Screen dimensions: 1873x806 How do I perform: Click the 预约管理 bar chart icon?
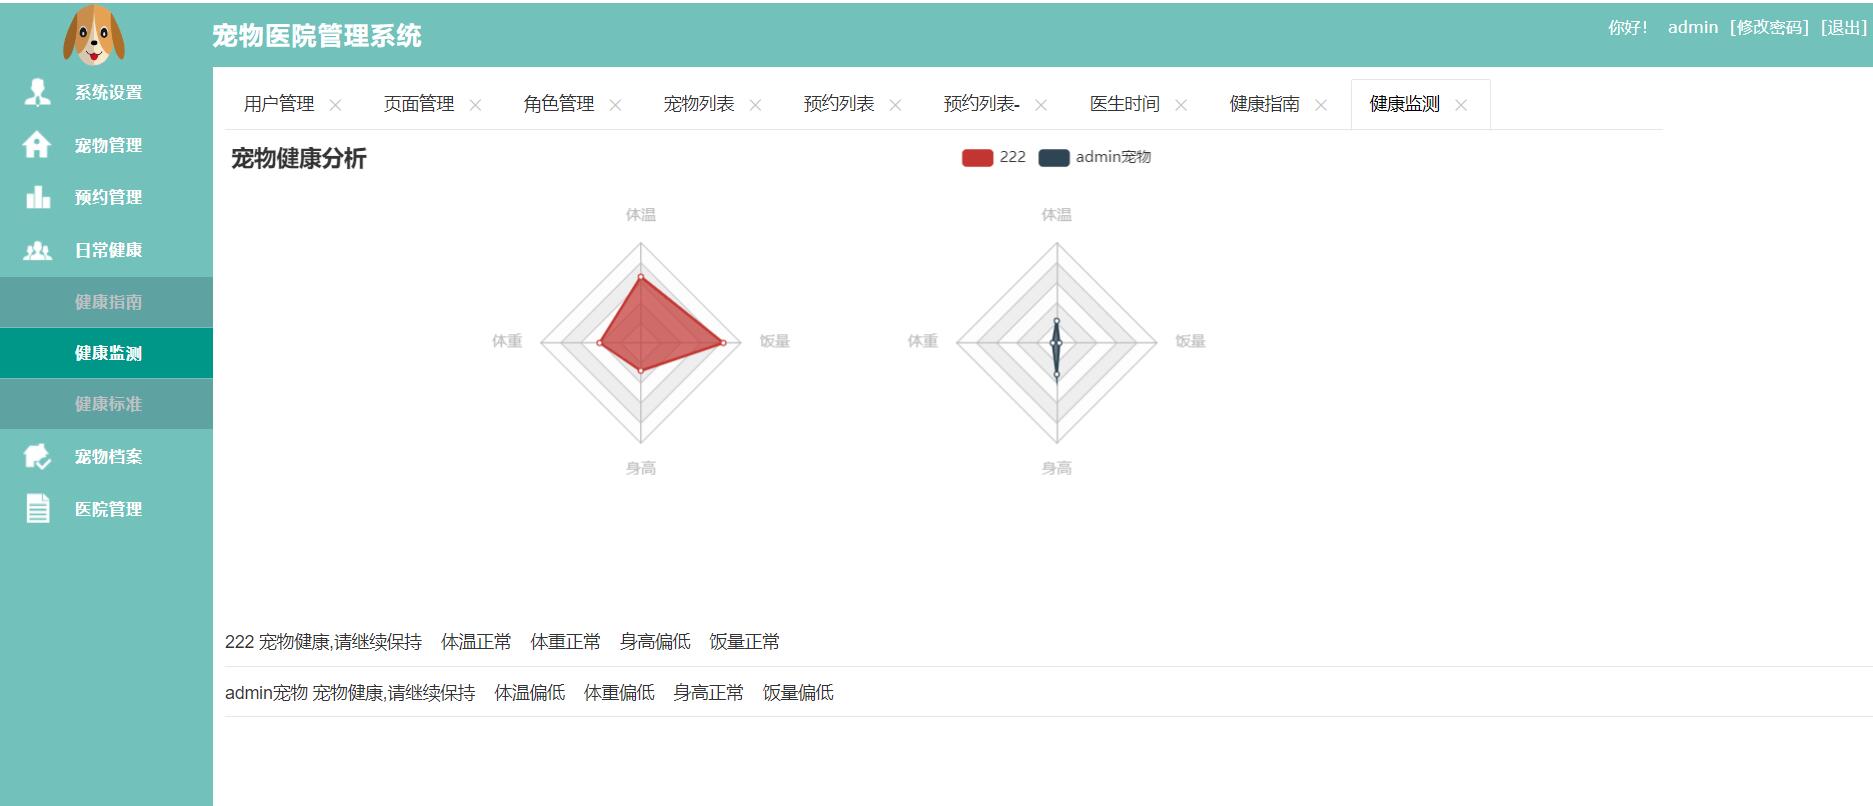tap(38, 197)
